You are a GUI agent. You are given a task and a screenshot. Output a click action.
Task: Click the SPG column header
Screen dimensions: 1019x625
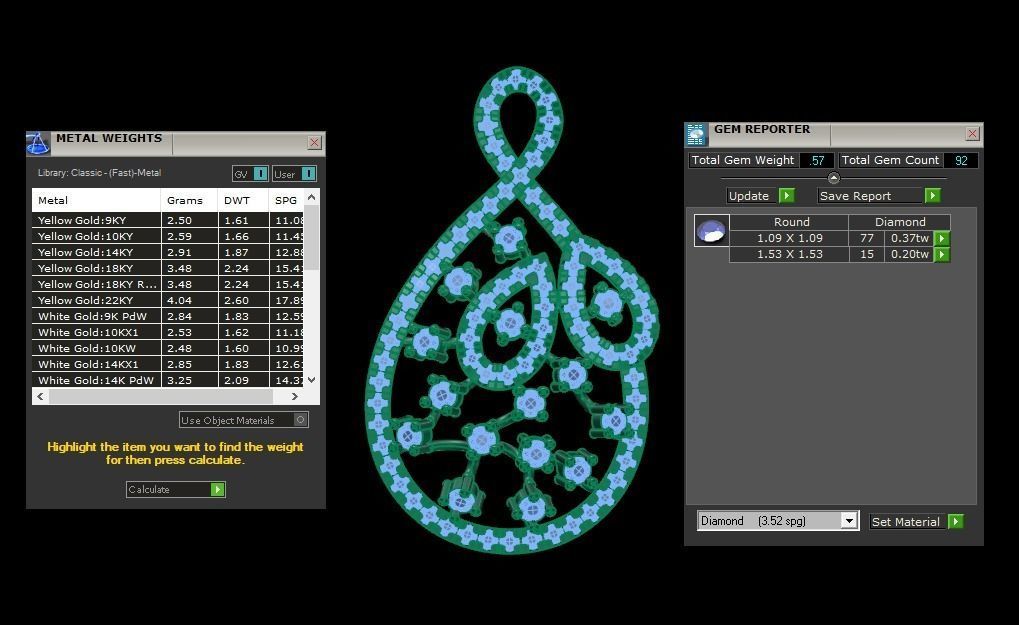[287, 201]
